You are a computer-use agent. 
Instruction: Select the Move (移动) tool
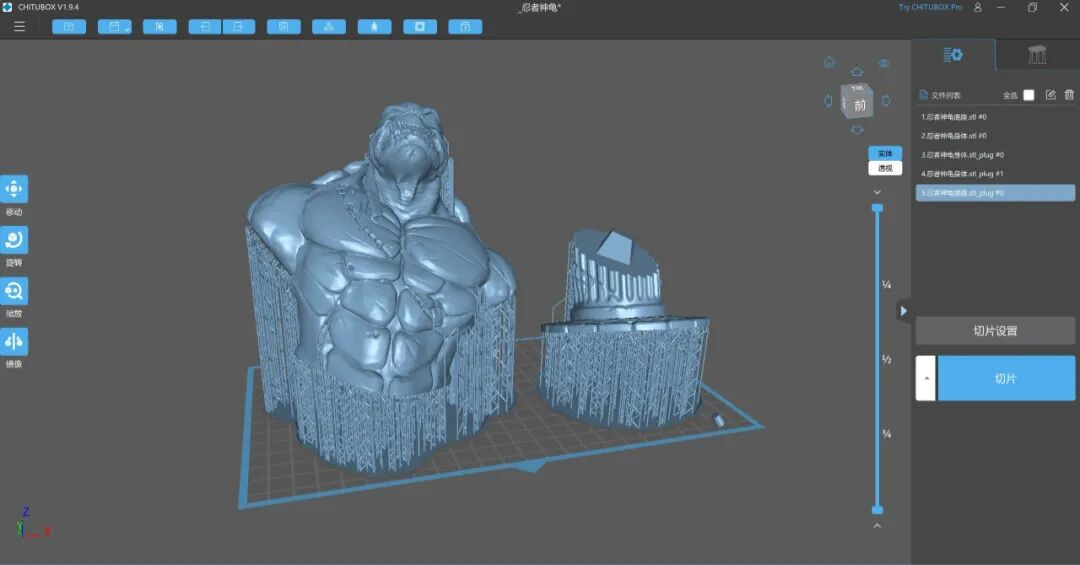tap(14, 189)
